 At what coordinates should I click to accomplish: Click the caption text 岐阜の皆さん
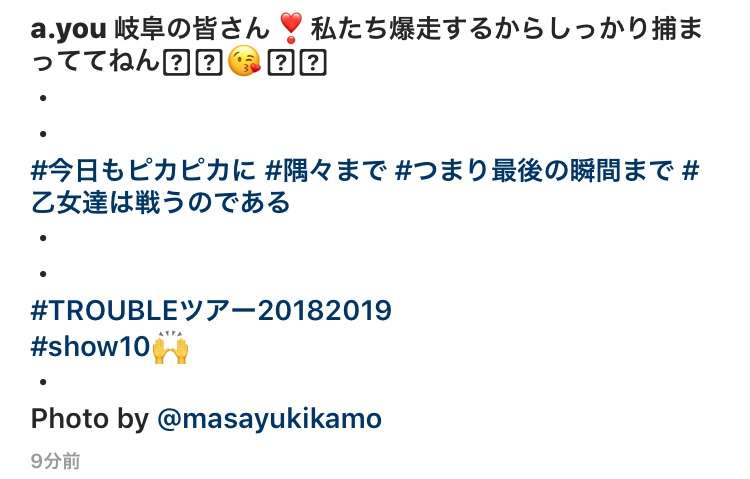pyautogui.click(x=192, y=29)
